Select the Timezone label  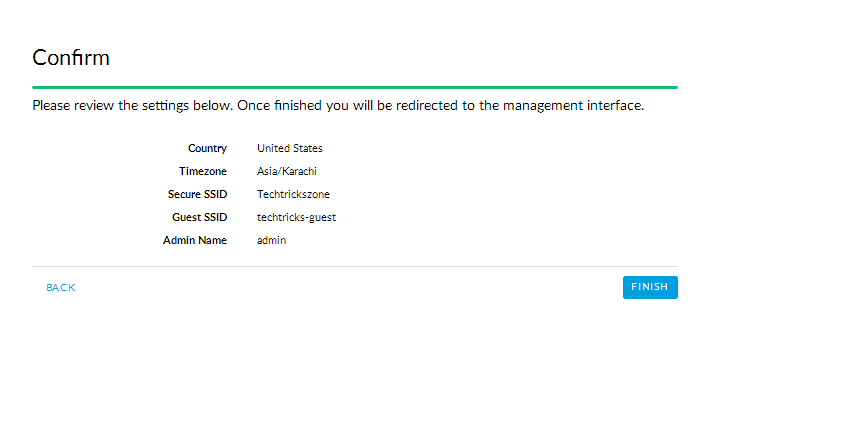[x=203, y=171]
